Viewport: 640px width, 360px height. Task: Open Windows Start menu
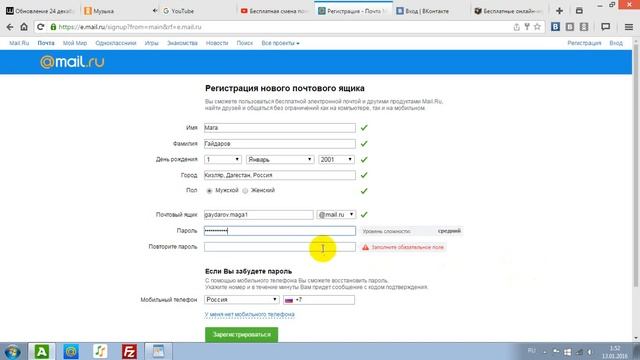tap(12, 351)
